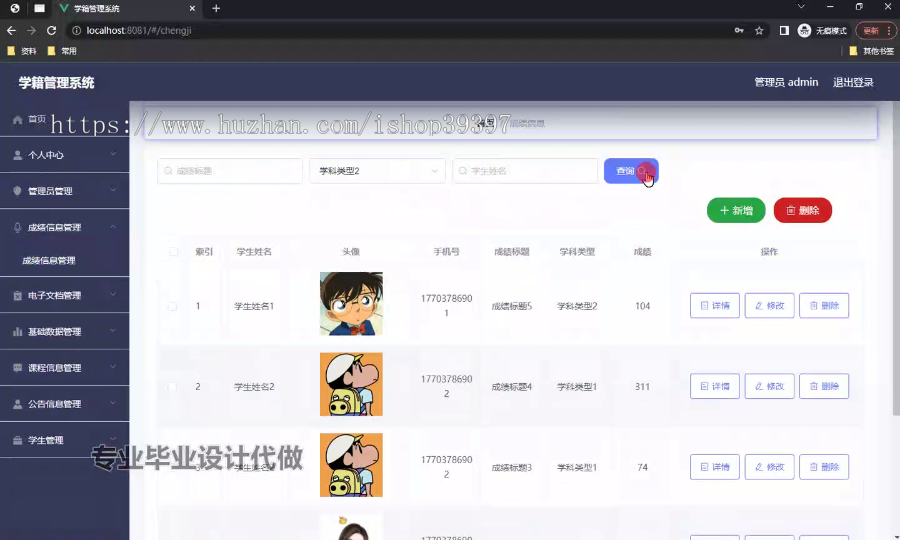900x540 pixels.
Task: Check row 学生姓名1 checkbox
Action: point(172,306)
